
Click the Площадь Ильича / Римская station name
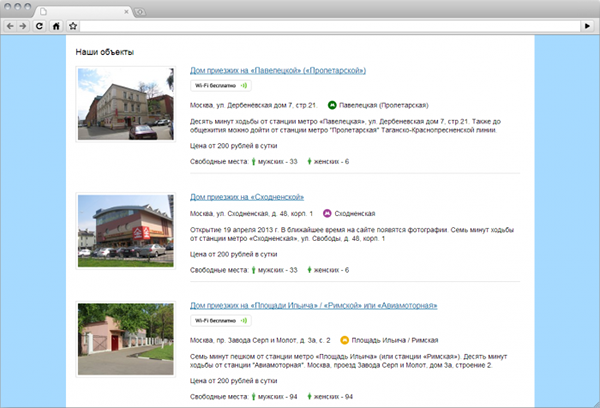click(x=395, y=340)
